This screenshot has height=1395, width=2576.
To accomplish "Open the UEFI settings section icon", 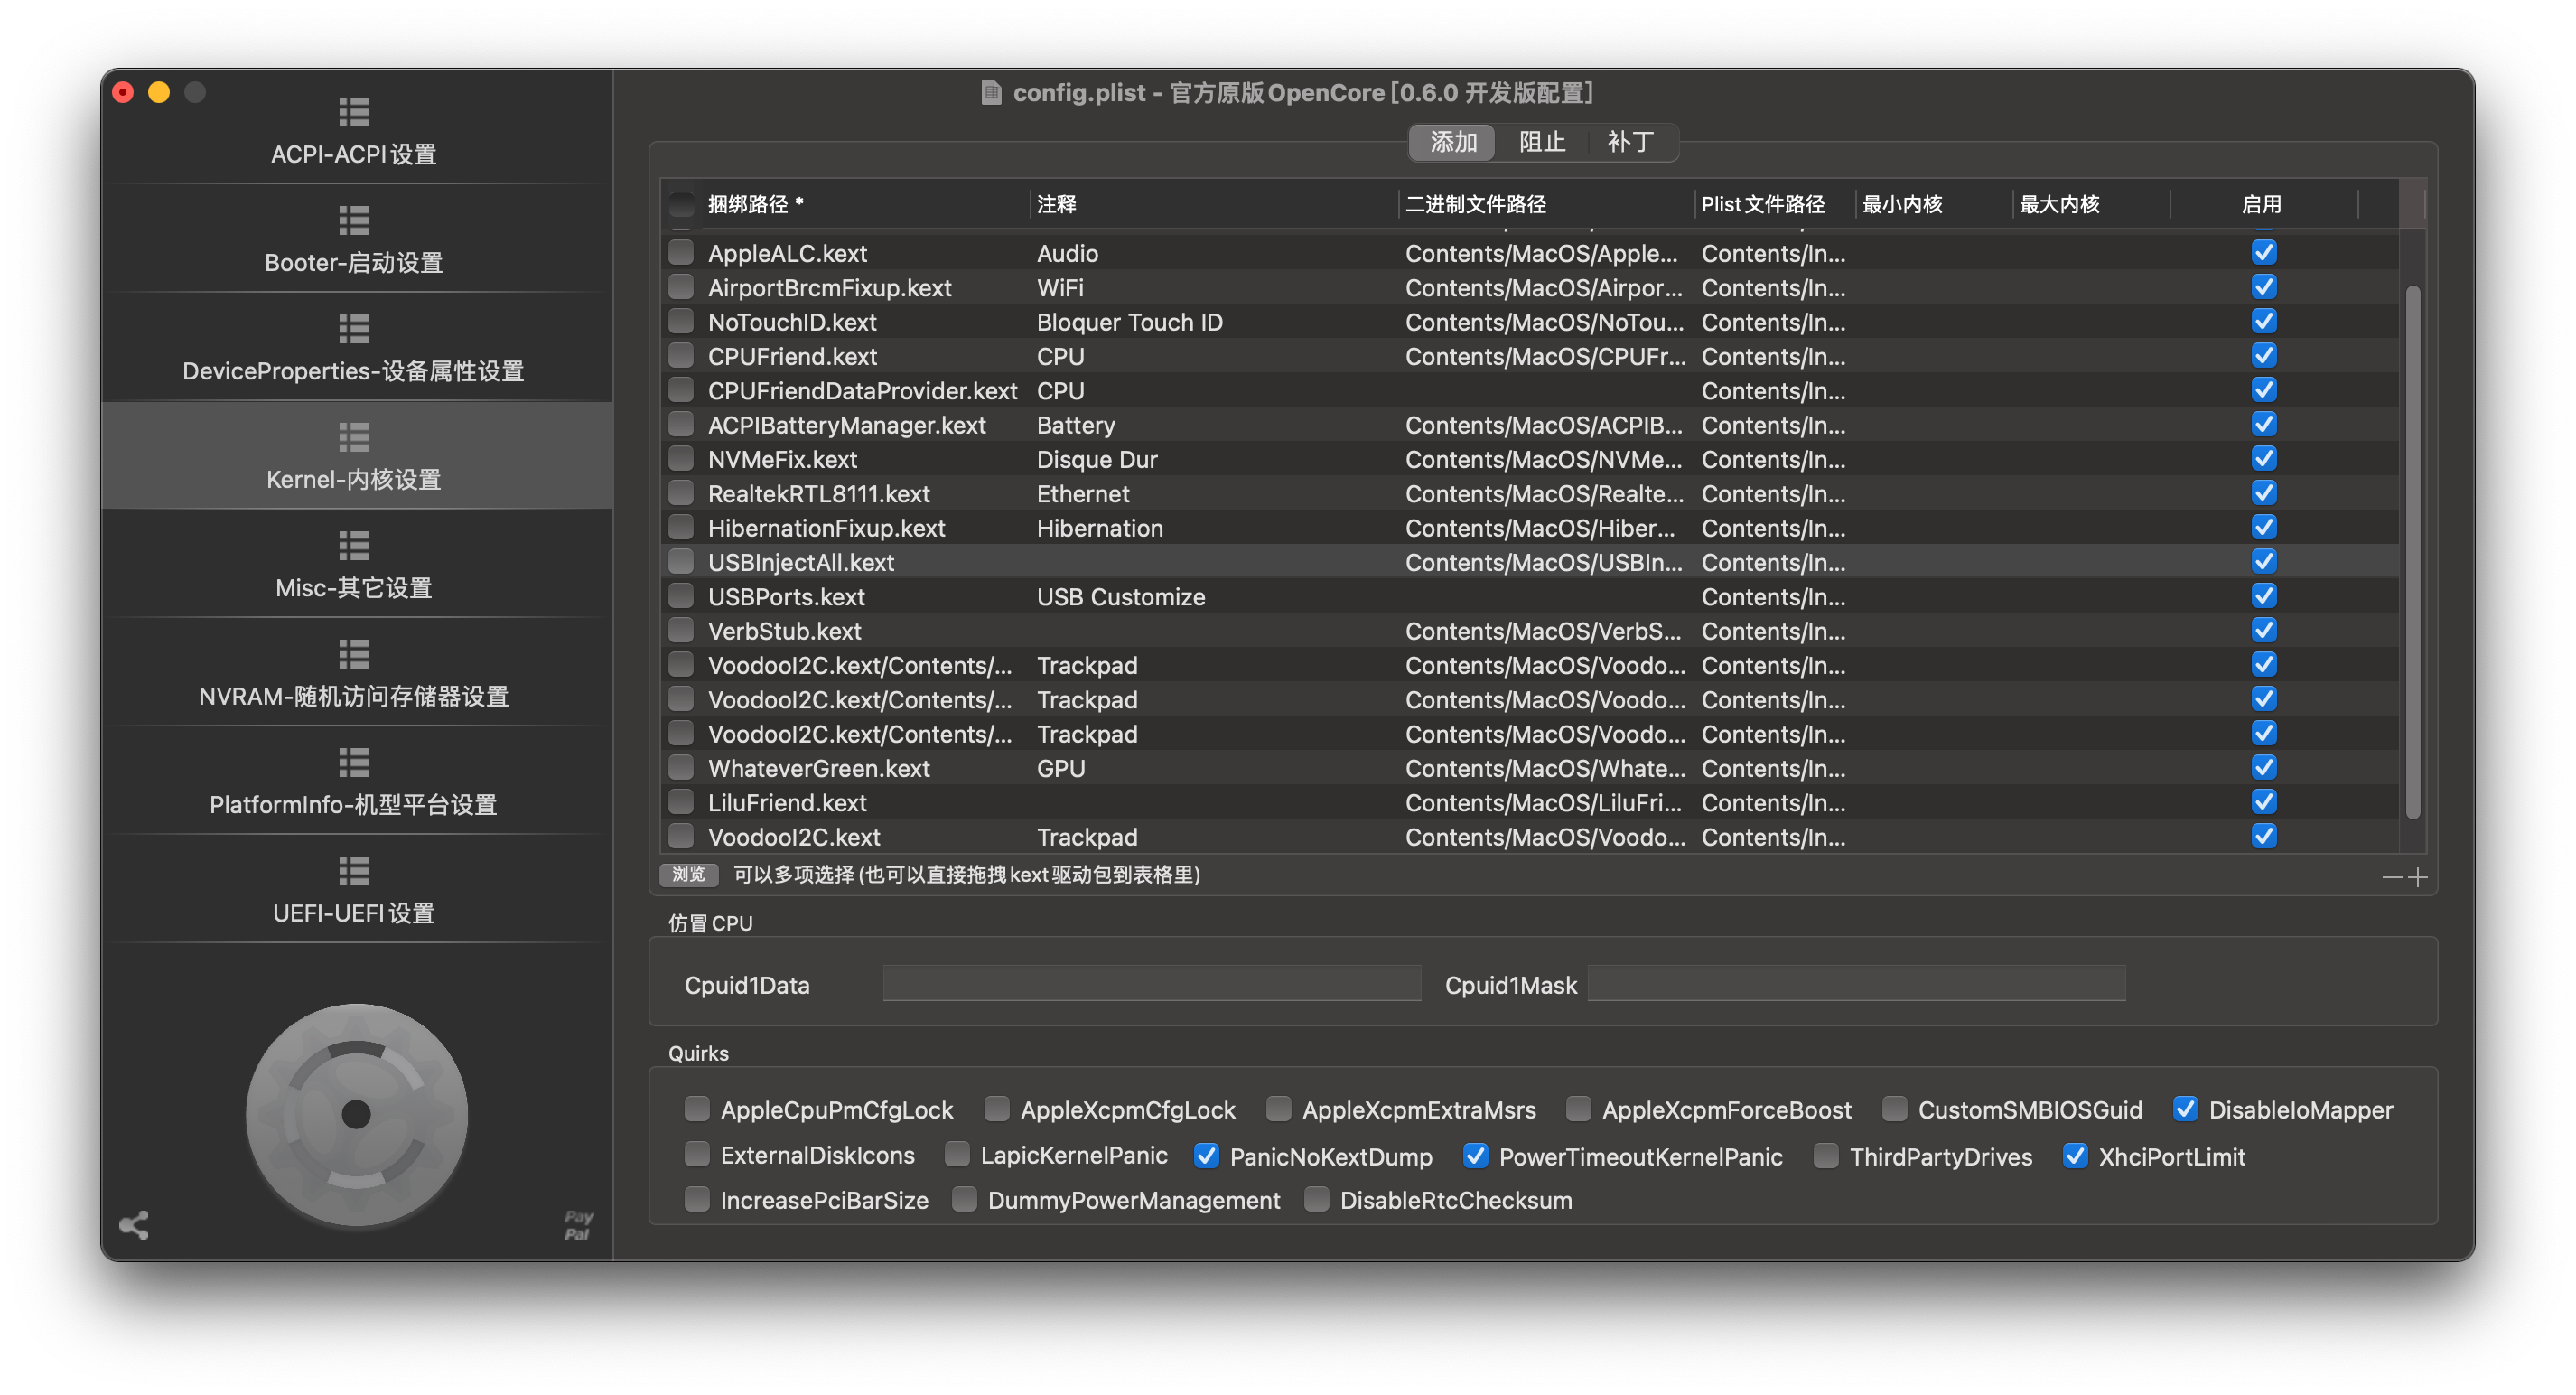I will click(353, 871).
